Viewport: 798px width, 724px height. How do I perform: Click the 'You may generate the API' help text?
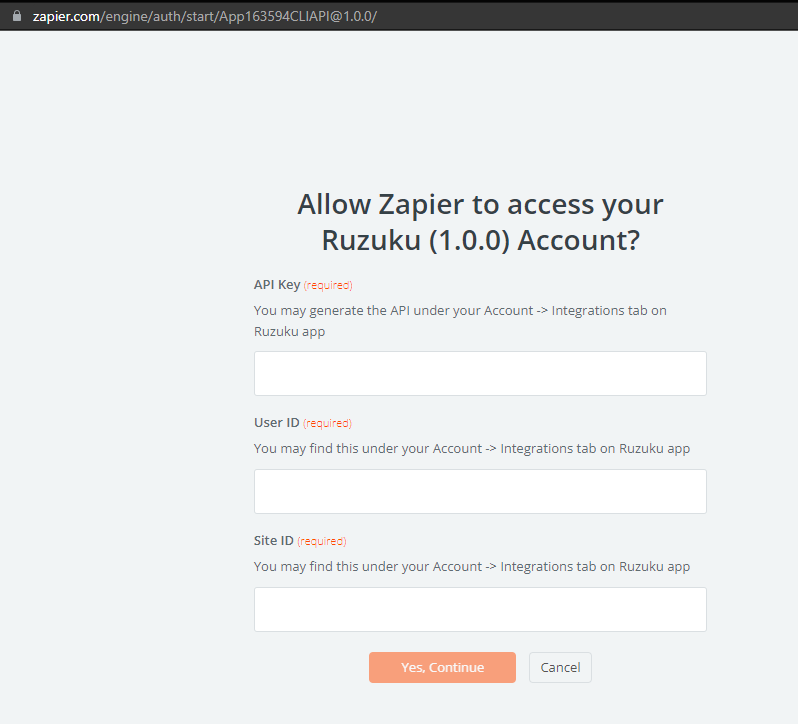tap(460, 321)
